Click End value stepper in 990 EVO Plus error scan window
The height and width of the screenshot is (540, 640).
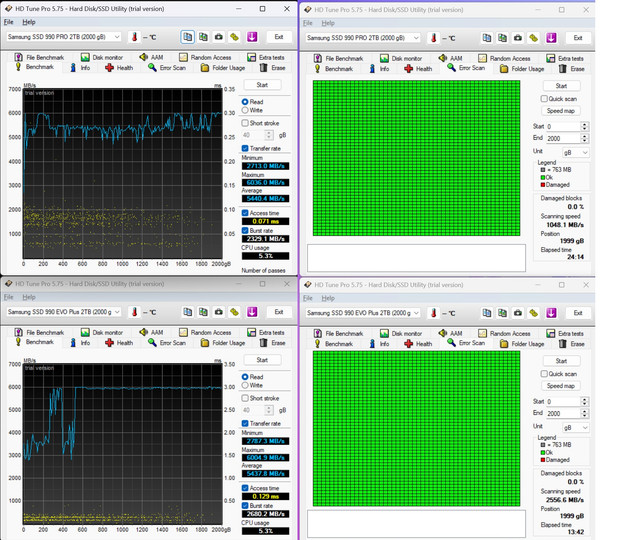tap(584, 413)
